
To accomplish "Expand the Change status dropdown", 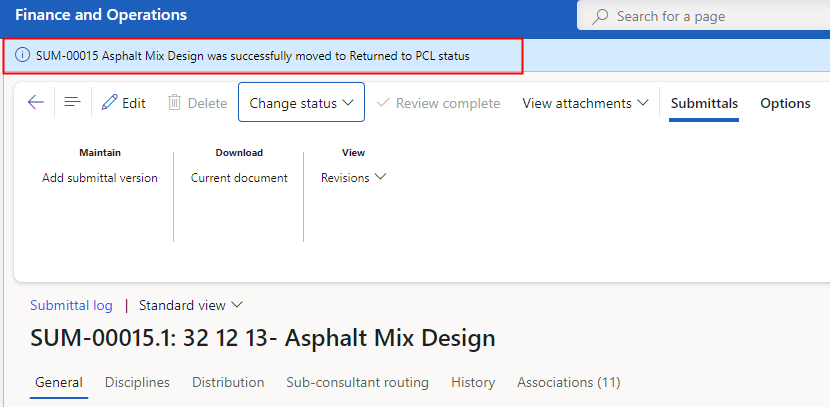I will tap(301, 102).
